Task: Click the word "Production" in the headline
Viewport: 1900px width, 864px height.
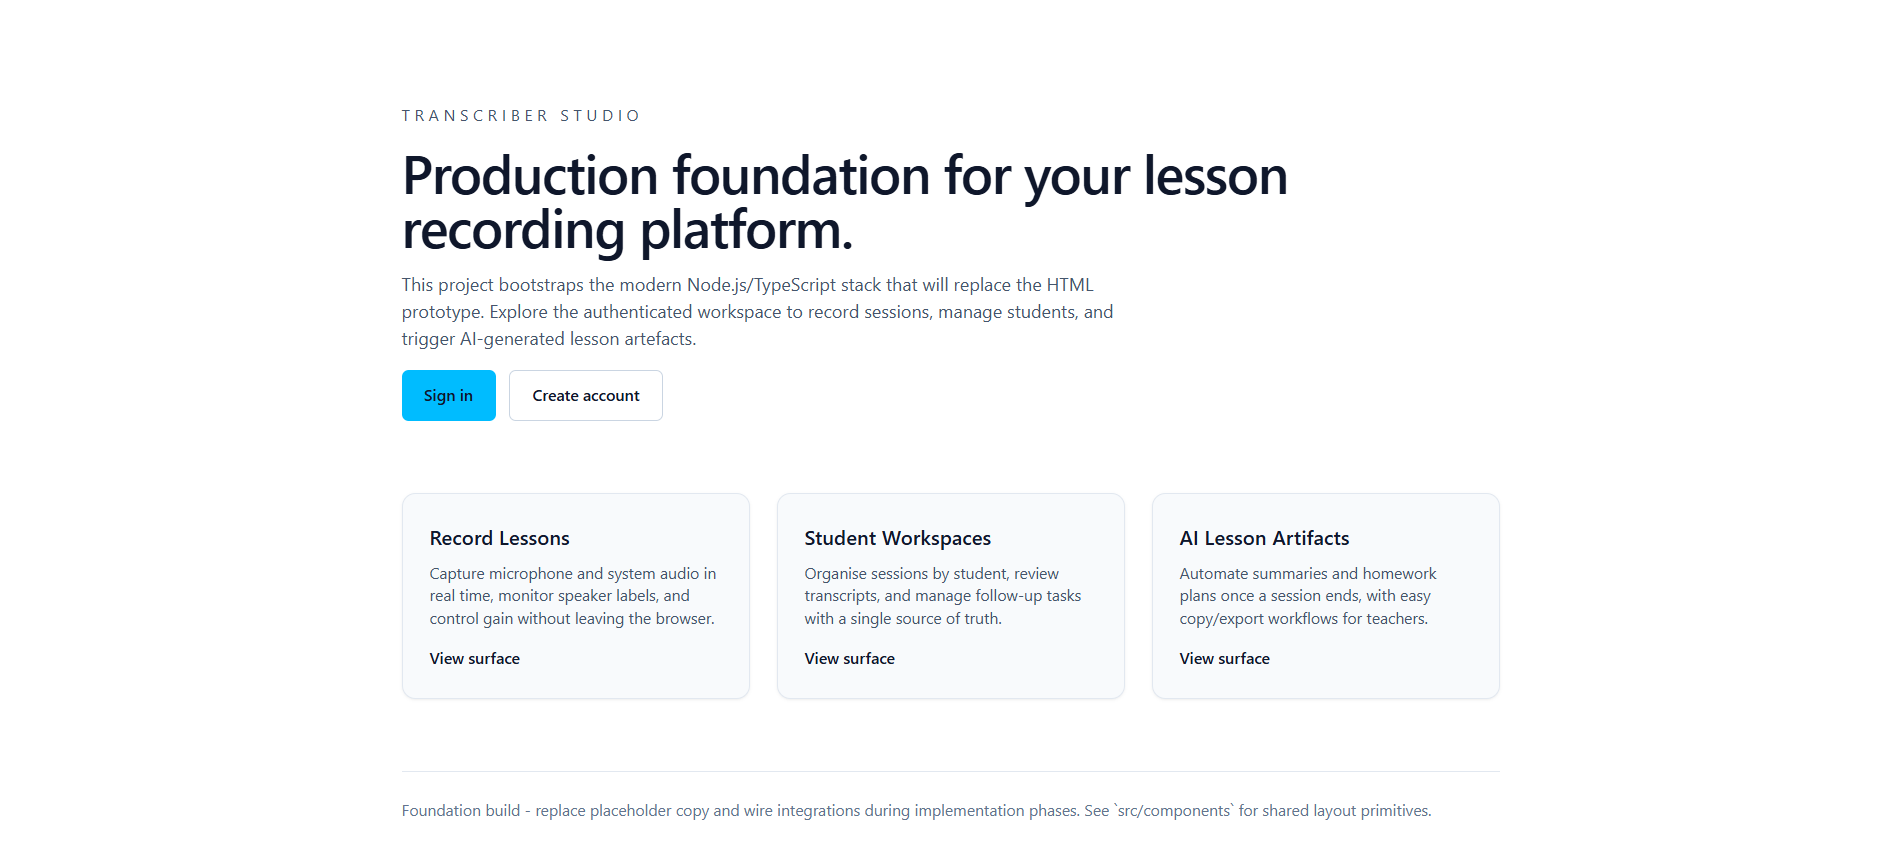Action: coord(530,177)
